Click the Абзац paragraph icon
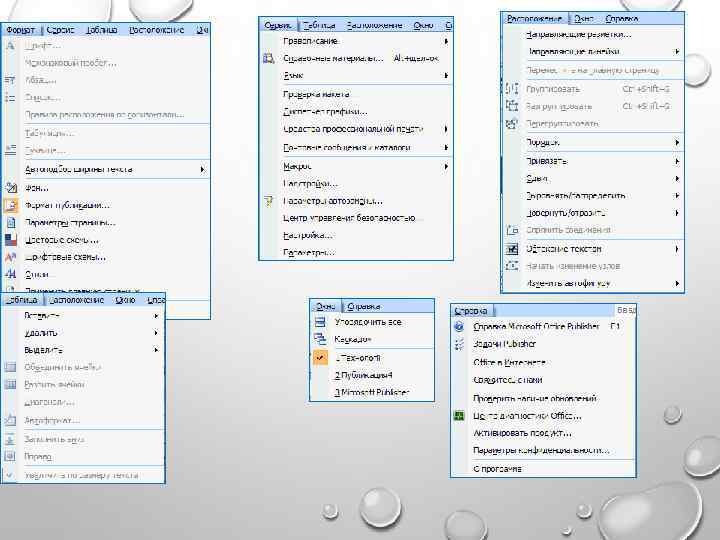This screenshot has height=540, width=720. [10, 80]
